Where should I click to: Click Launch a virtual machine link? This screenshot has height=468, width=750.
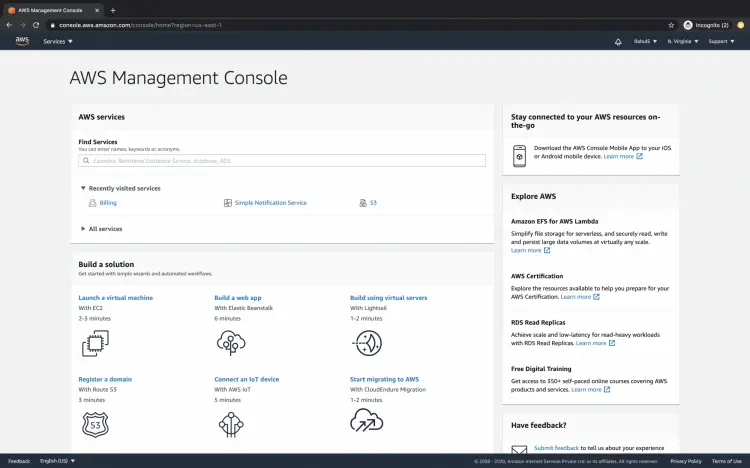tap(116, 298)
